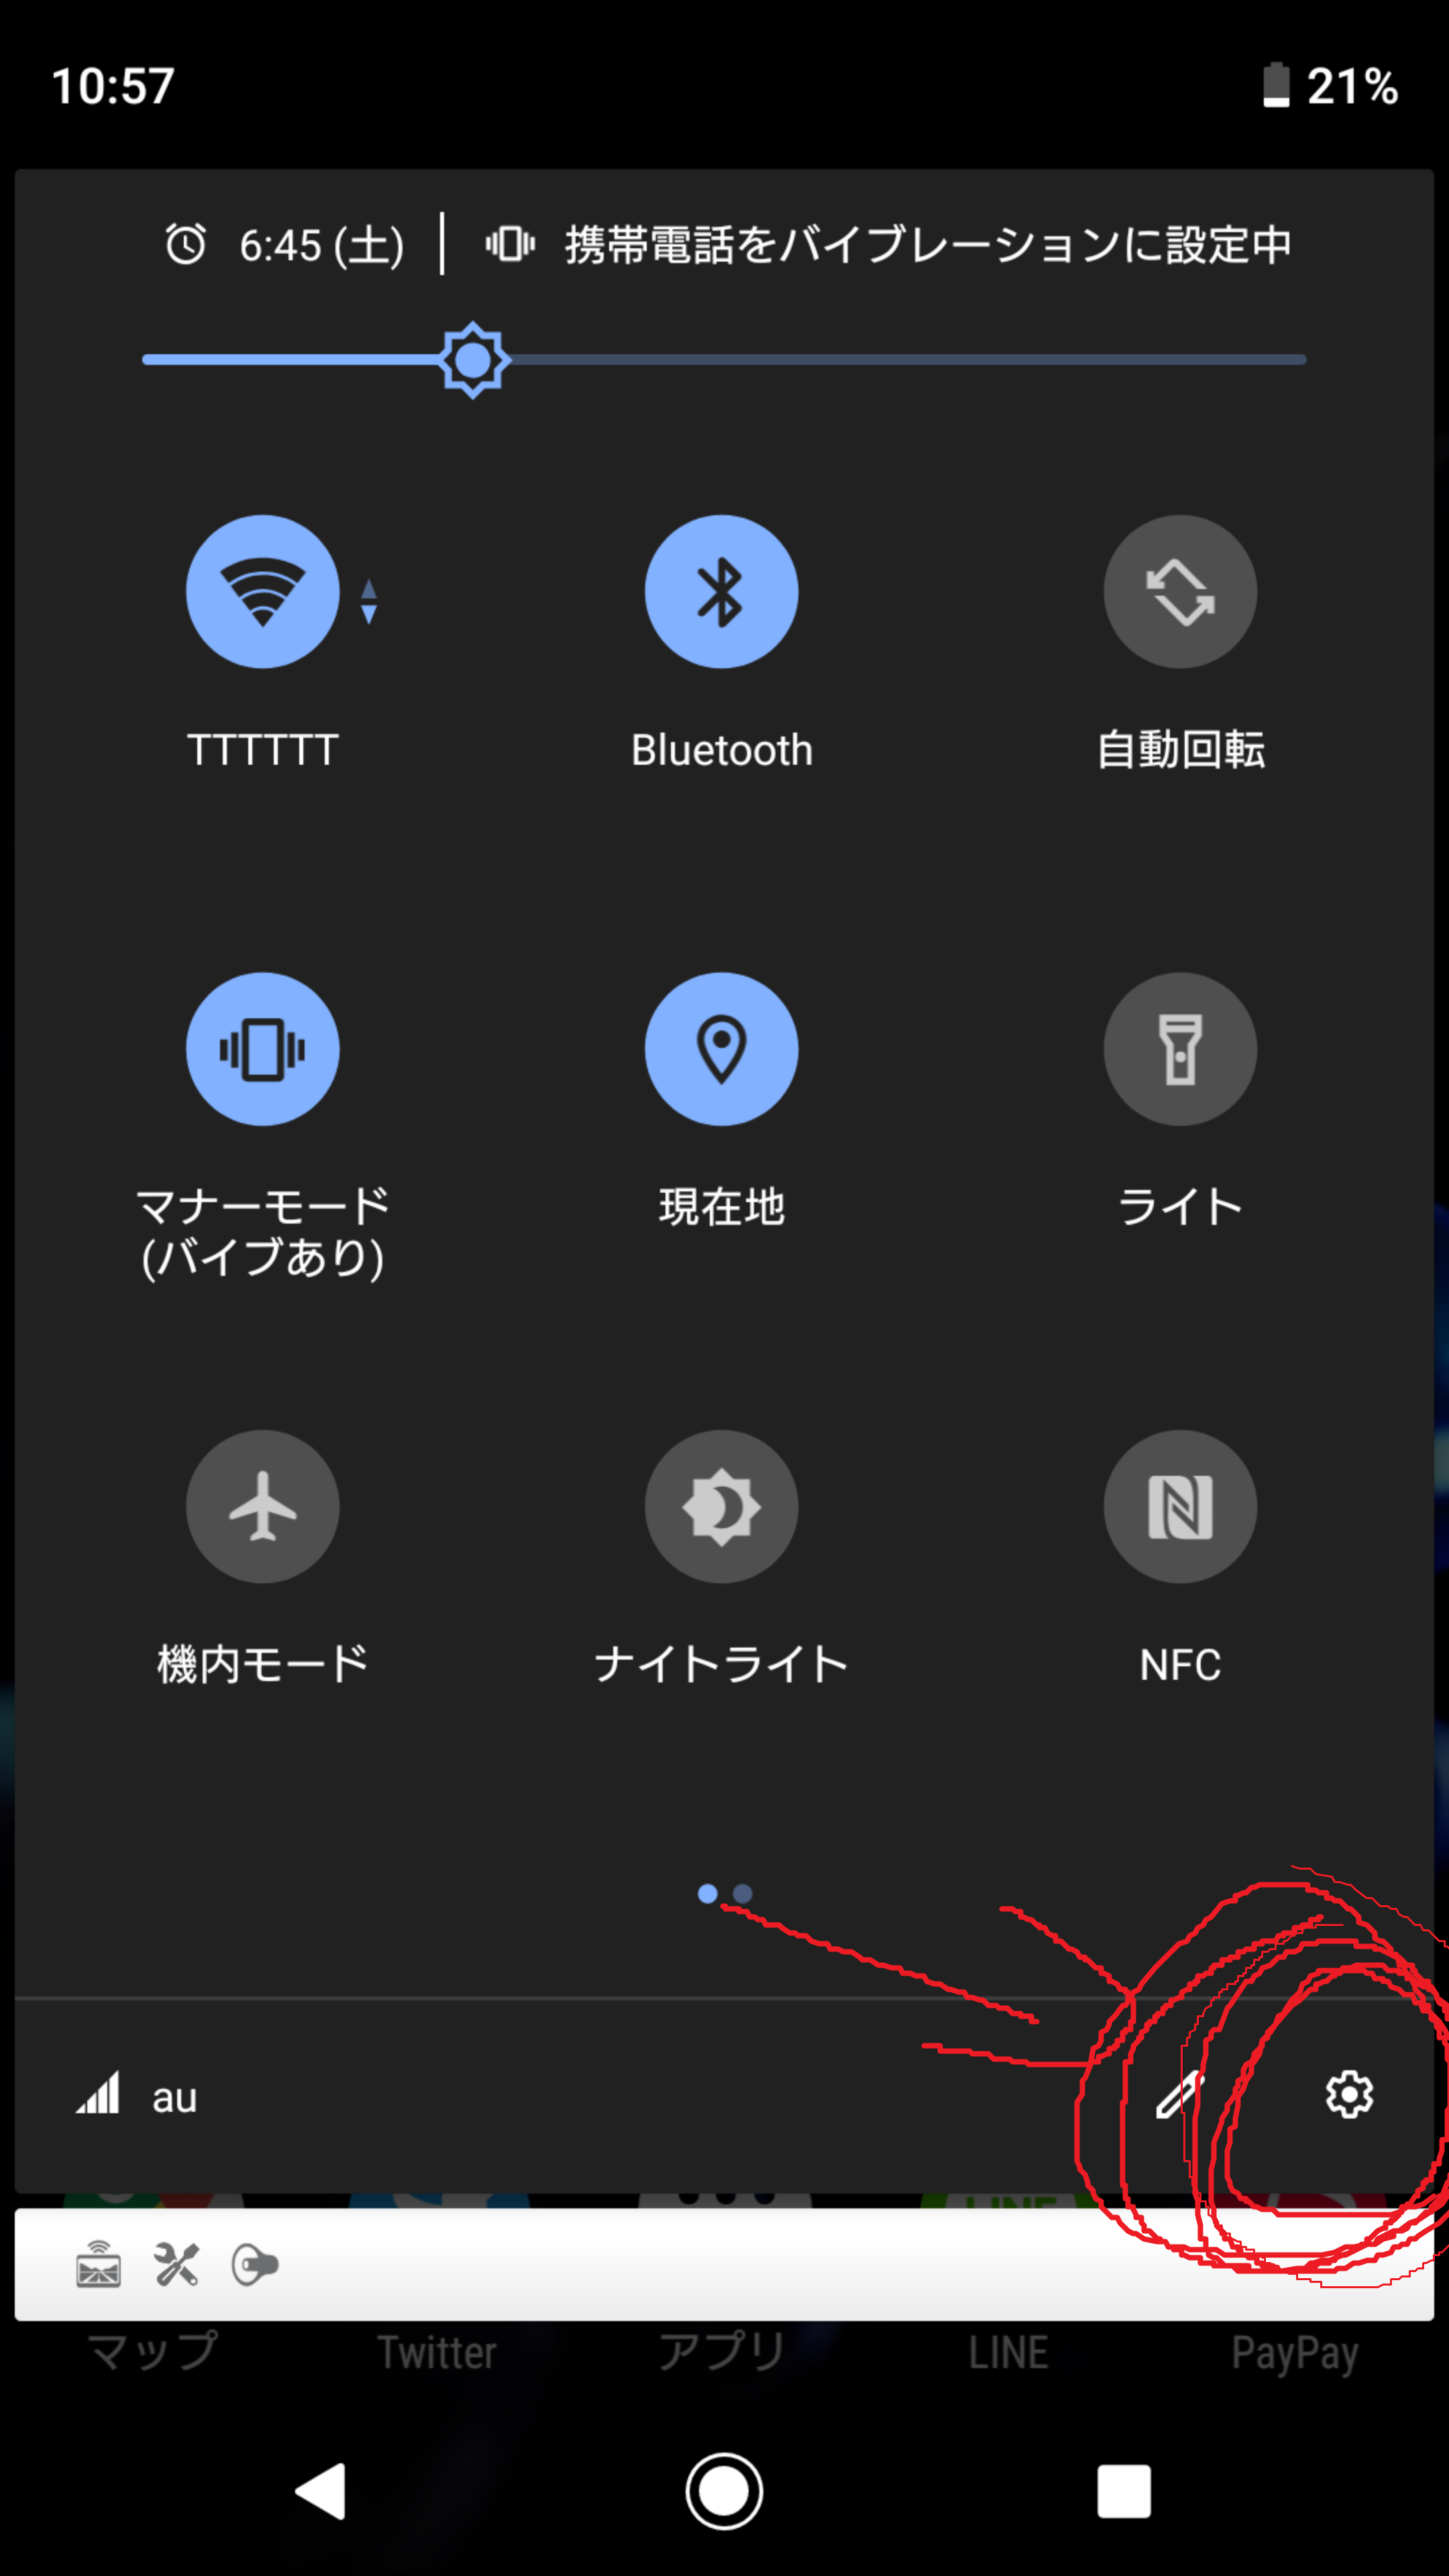Access quick settings edit pencil
The height and width of the screenshot is (2576, 1449).
(x=1178, y=2095)
